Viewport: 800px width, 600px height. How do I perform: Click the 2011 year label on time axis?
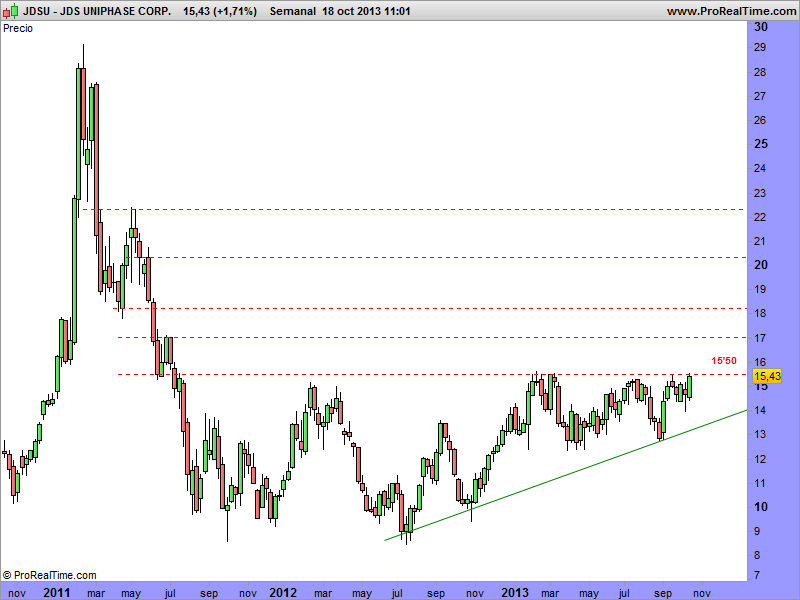click(x=57, y=592)
